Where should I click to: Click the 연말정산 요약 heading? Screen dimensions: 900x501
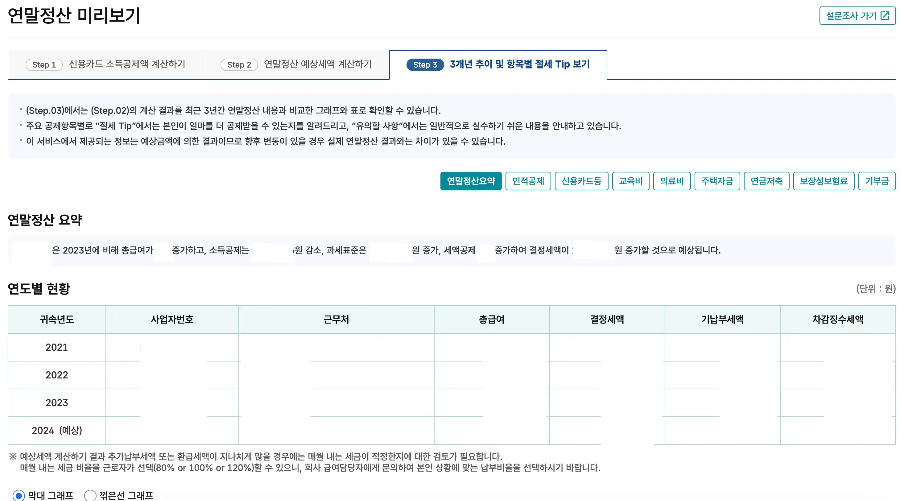(x=45, y=220)
